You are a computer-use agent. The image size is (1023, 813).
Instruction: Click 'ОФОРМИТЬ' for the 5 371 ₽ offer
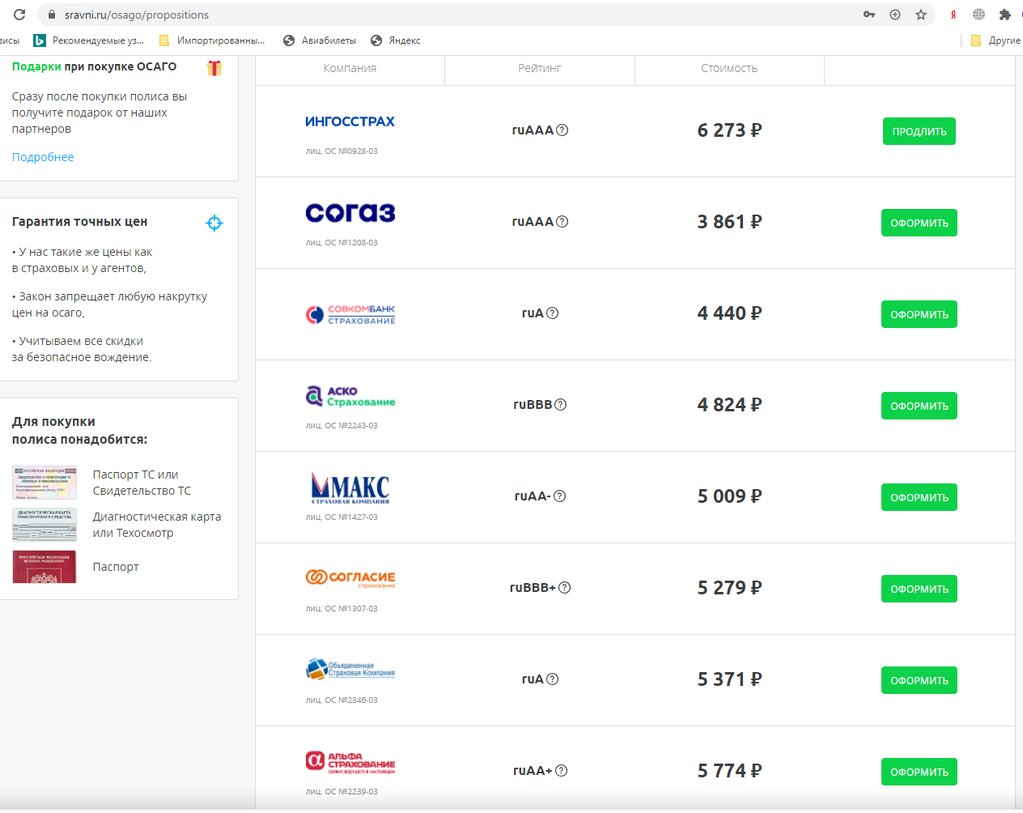click(919, 681)
